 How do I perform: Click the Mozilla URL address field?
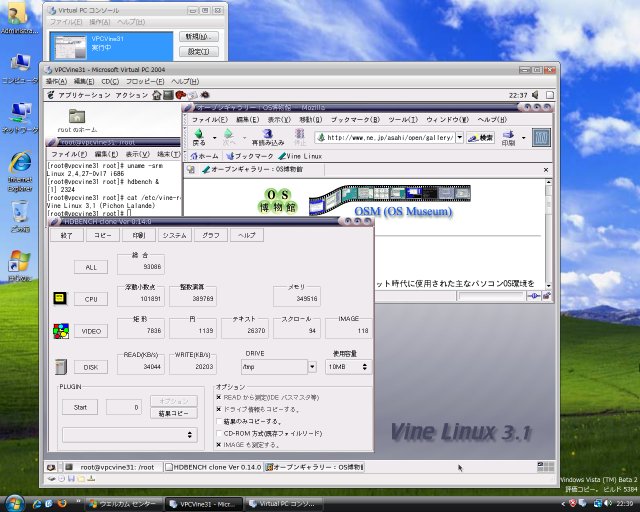385,138
